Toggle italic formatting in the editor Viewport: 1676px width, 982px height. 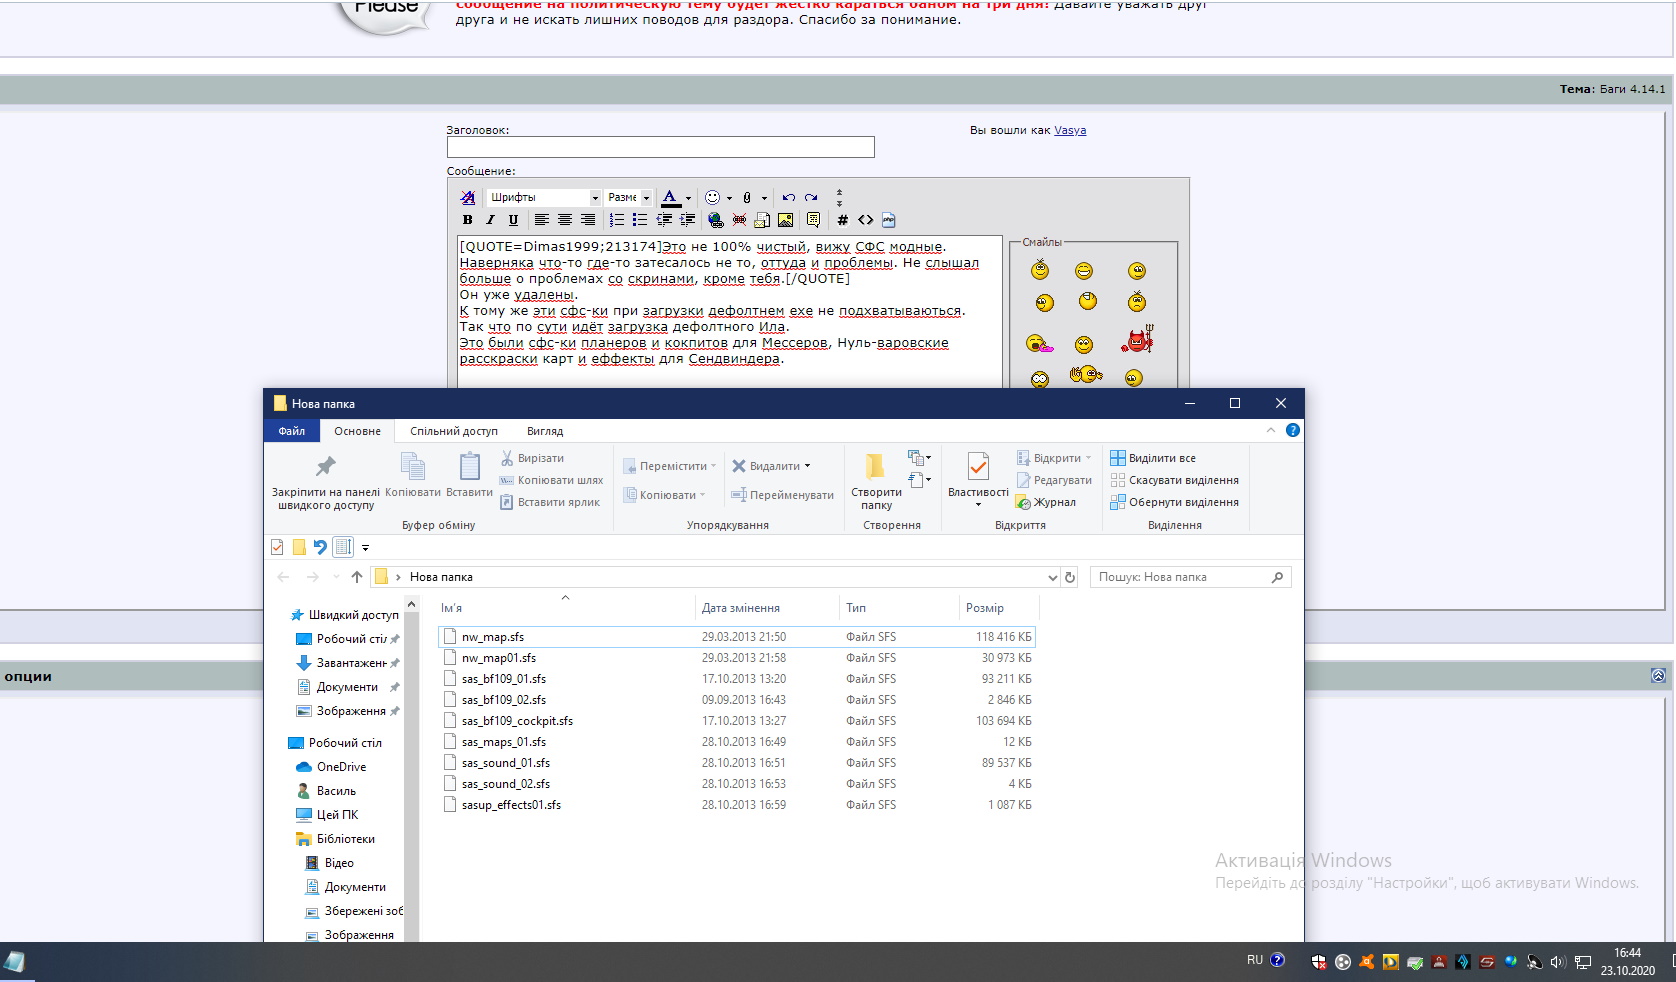tap(490, 220)
